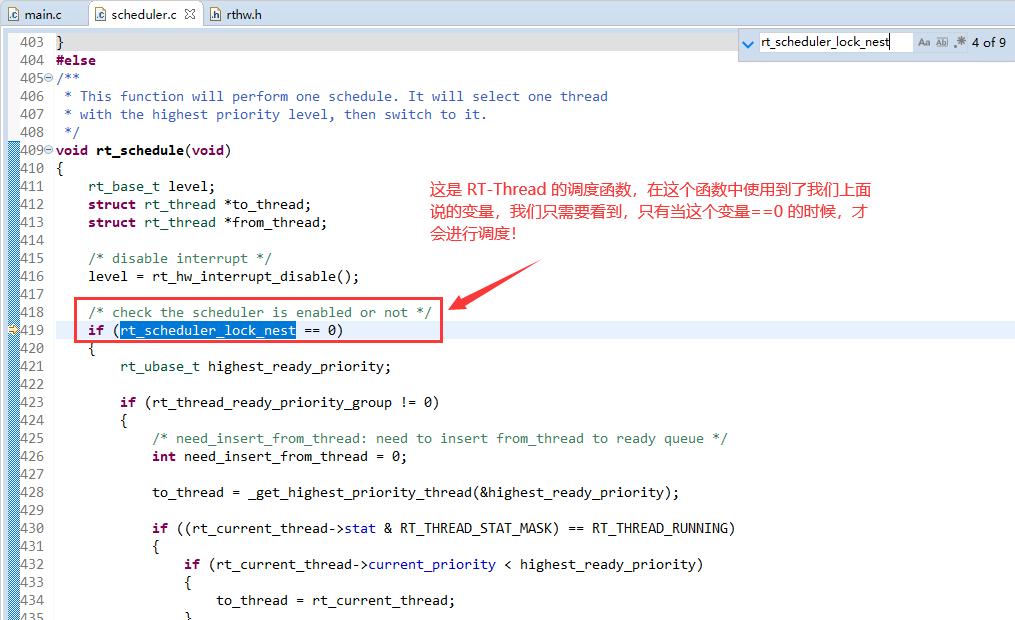The image size is (1015, 620).
Task: Click the .c file icon on the scheduler.c tab
Action: (x=100, y=14)
